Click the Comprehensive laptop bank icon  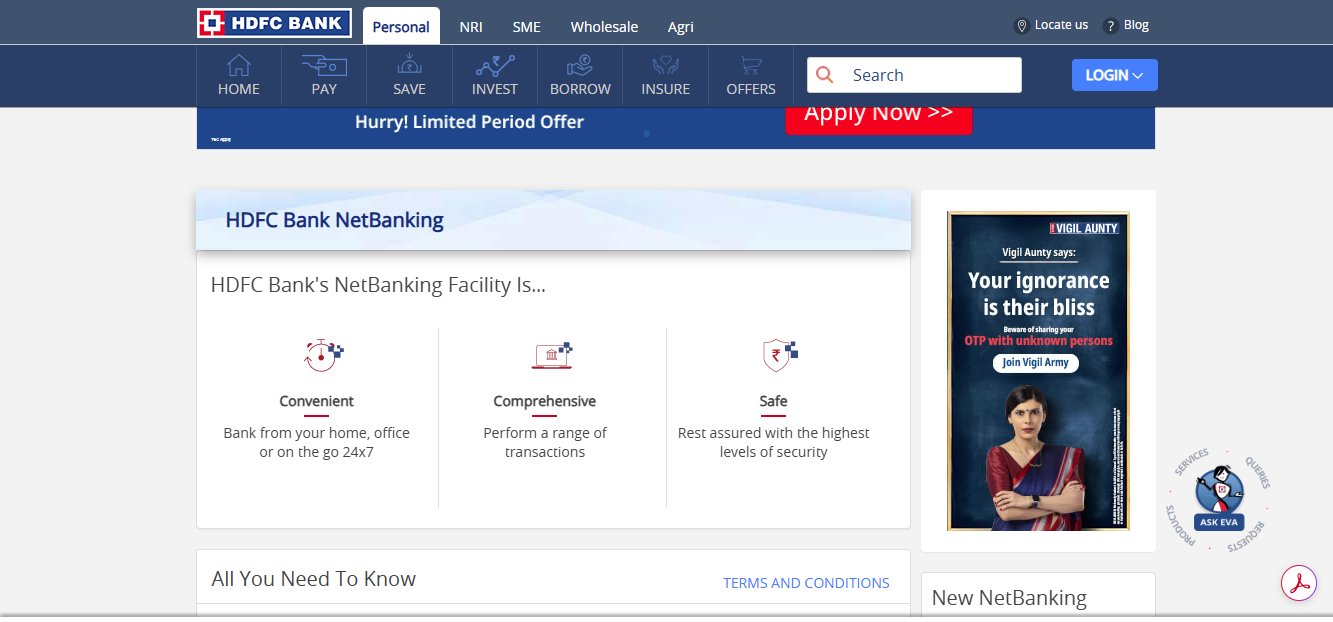(x=550, y=355)
